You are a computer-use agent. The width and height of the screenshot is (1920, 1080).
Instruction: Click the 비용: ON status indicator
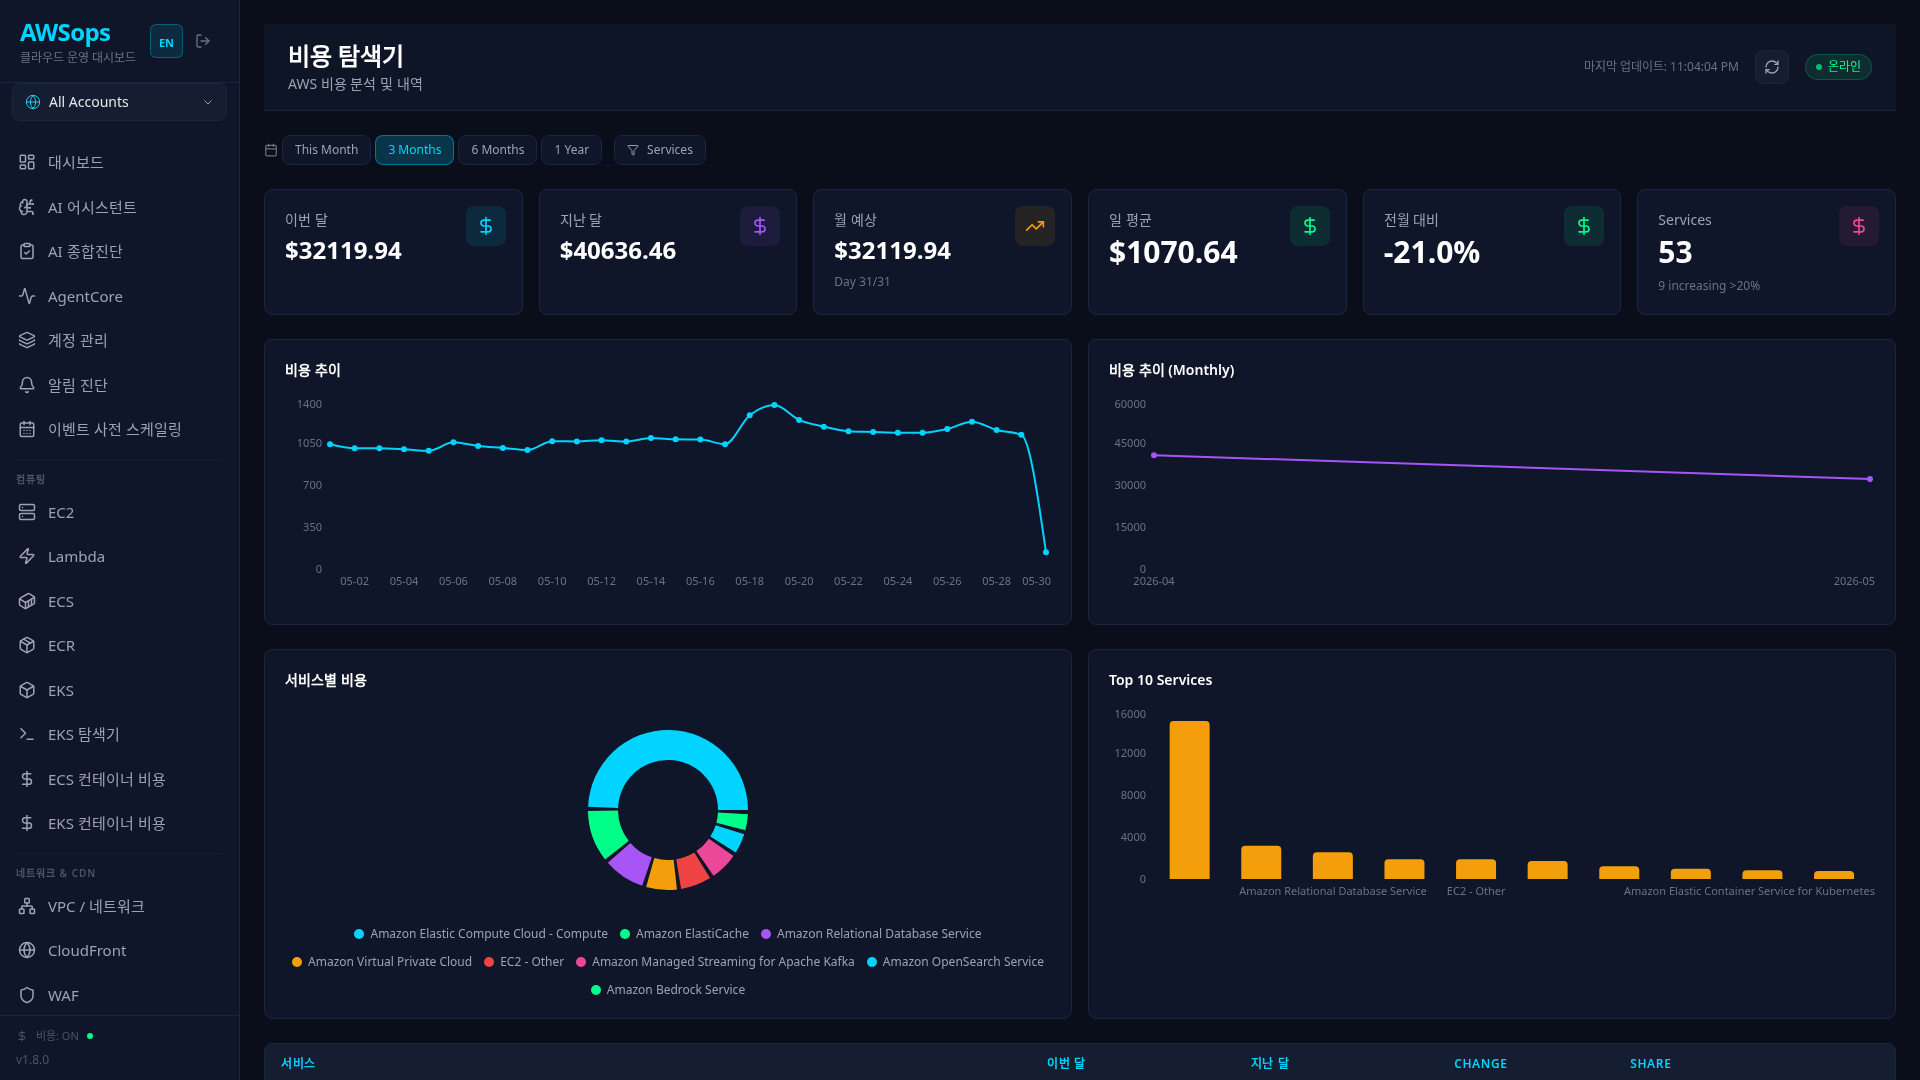55,1036
